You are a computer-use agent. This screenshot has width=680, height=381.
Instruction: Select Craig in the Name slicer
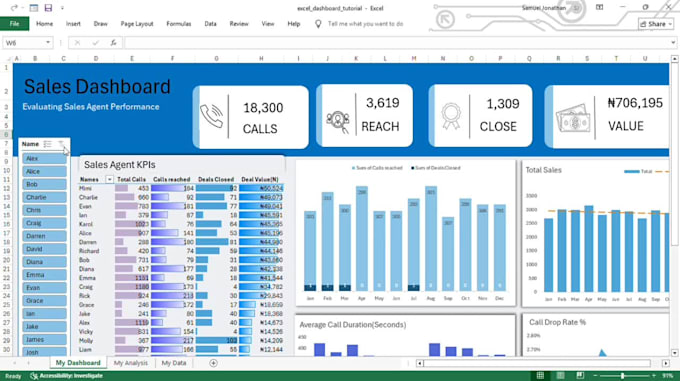coord(44,223)
